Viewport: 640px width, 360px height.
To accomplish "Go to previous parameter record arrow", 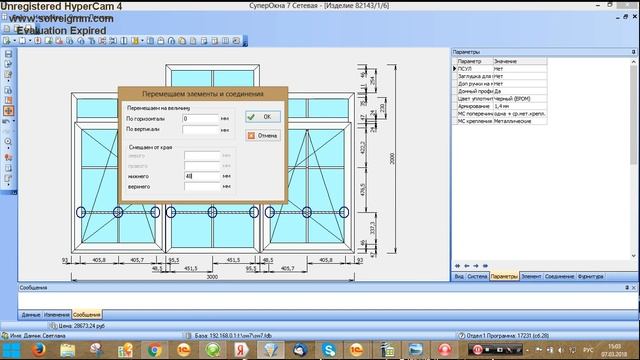I will 467,266.
